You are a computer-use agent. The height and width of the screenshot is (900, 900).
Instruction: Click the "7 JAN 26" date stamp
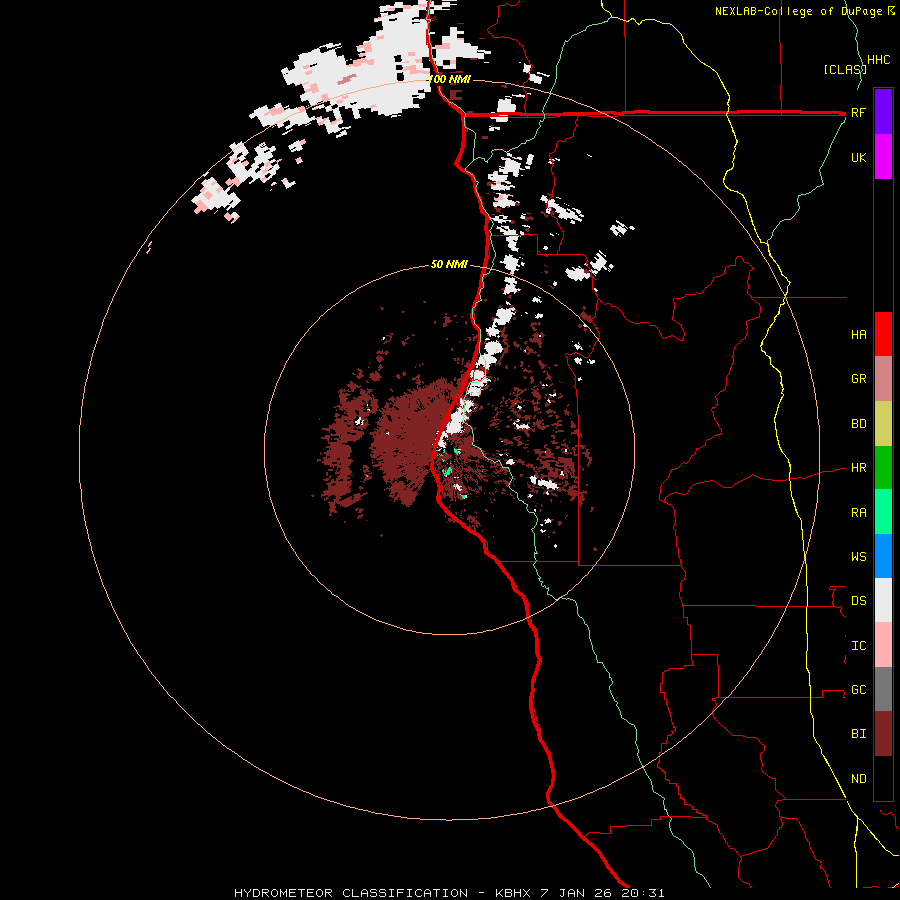pyautogui.click(x=577, y=893)
